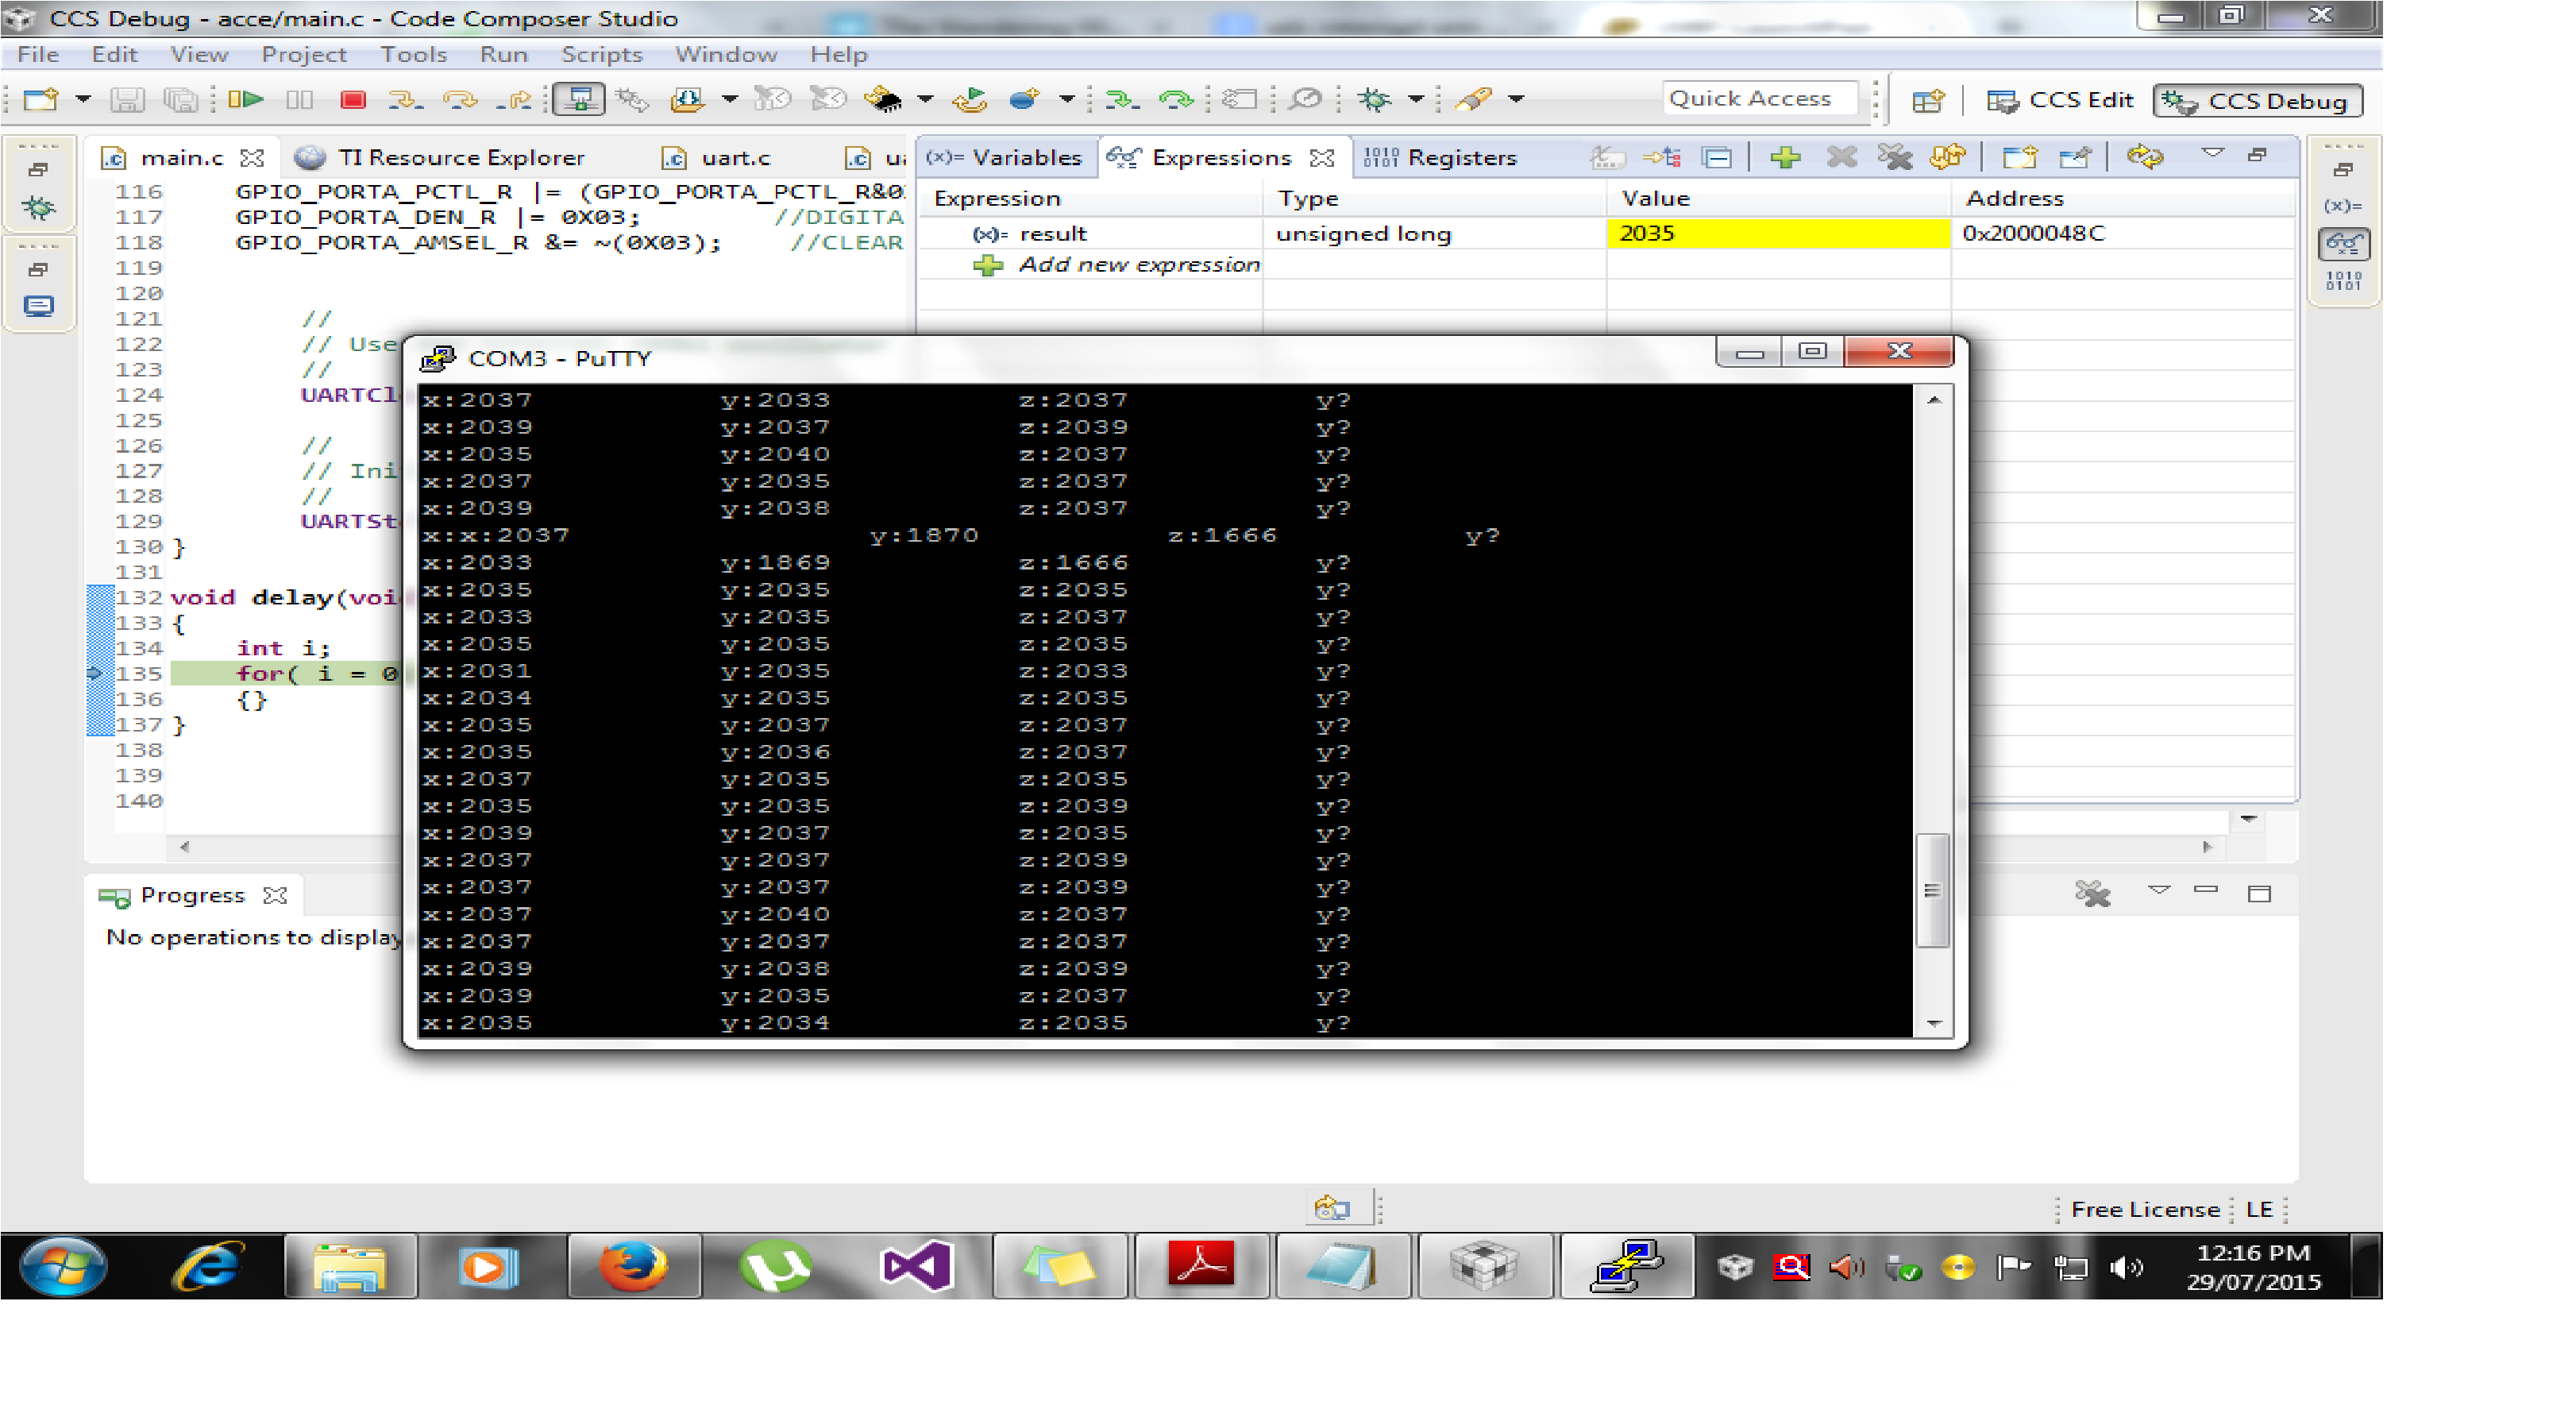Viewport: 2576px width, 1417px height.
Task: Expand dropdown arrow beside the Debug bug icon
Action: (x=1416, y=99)
